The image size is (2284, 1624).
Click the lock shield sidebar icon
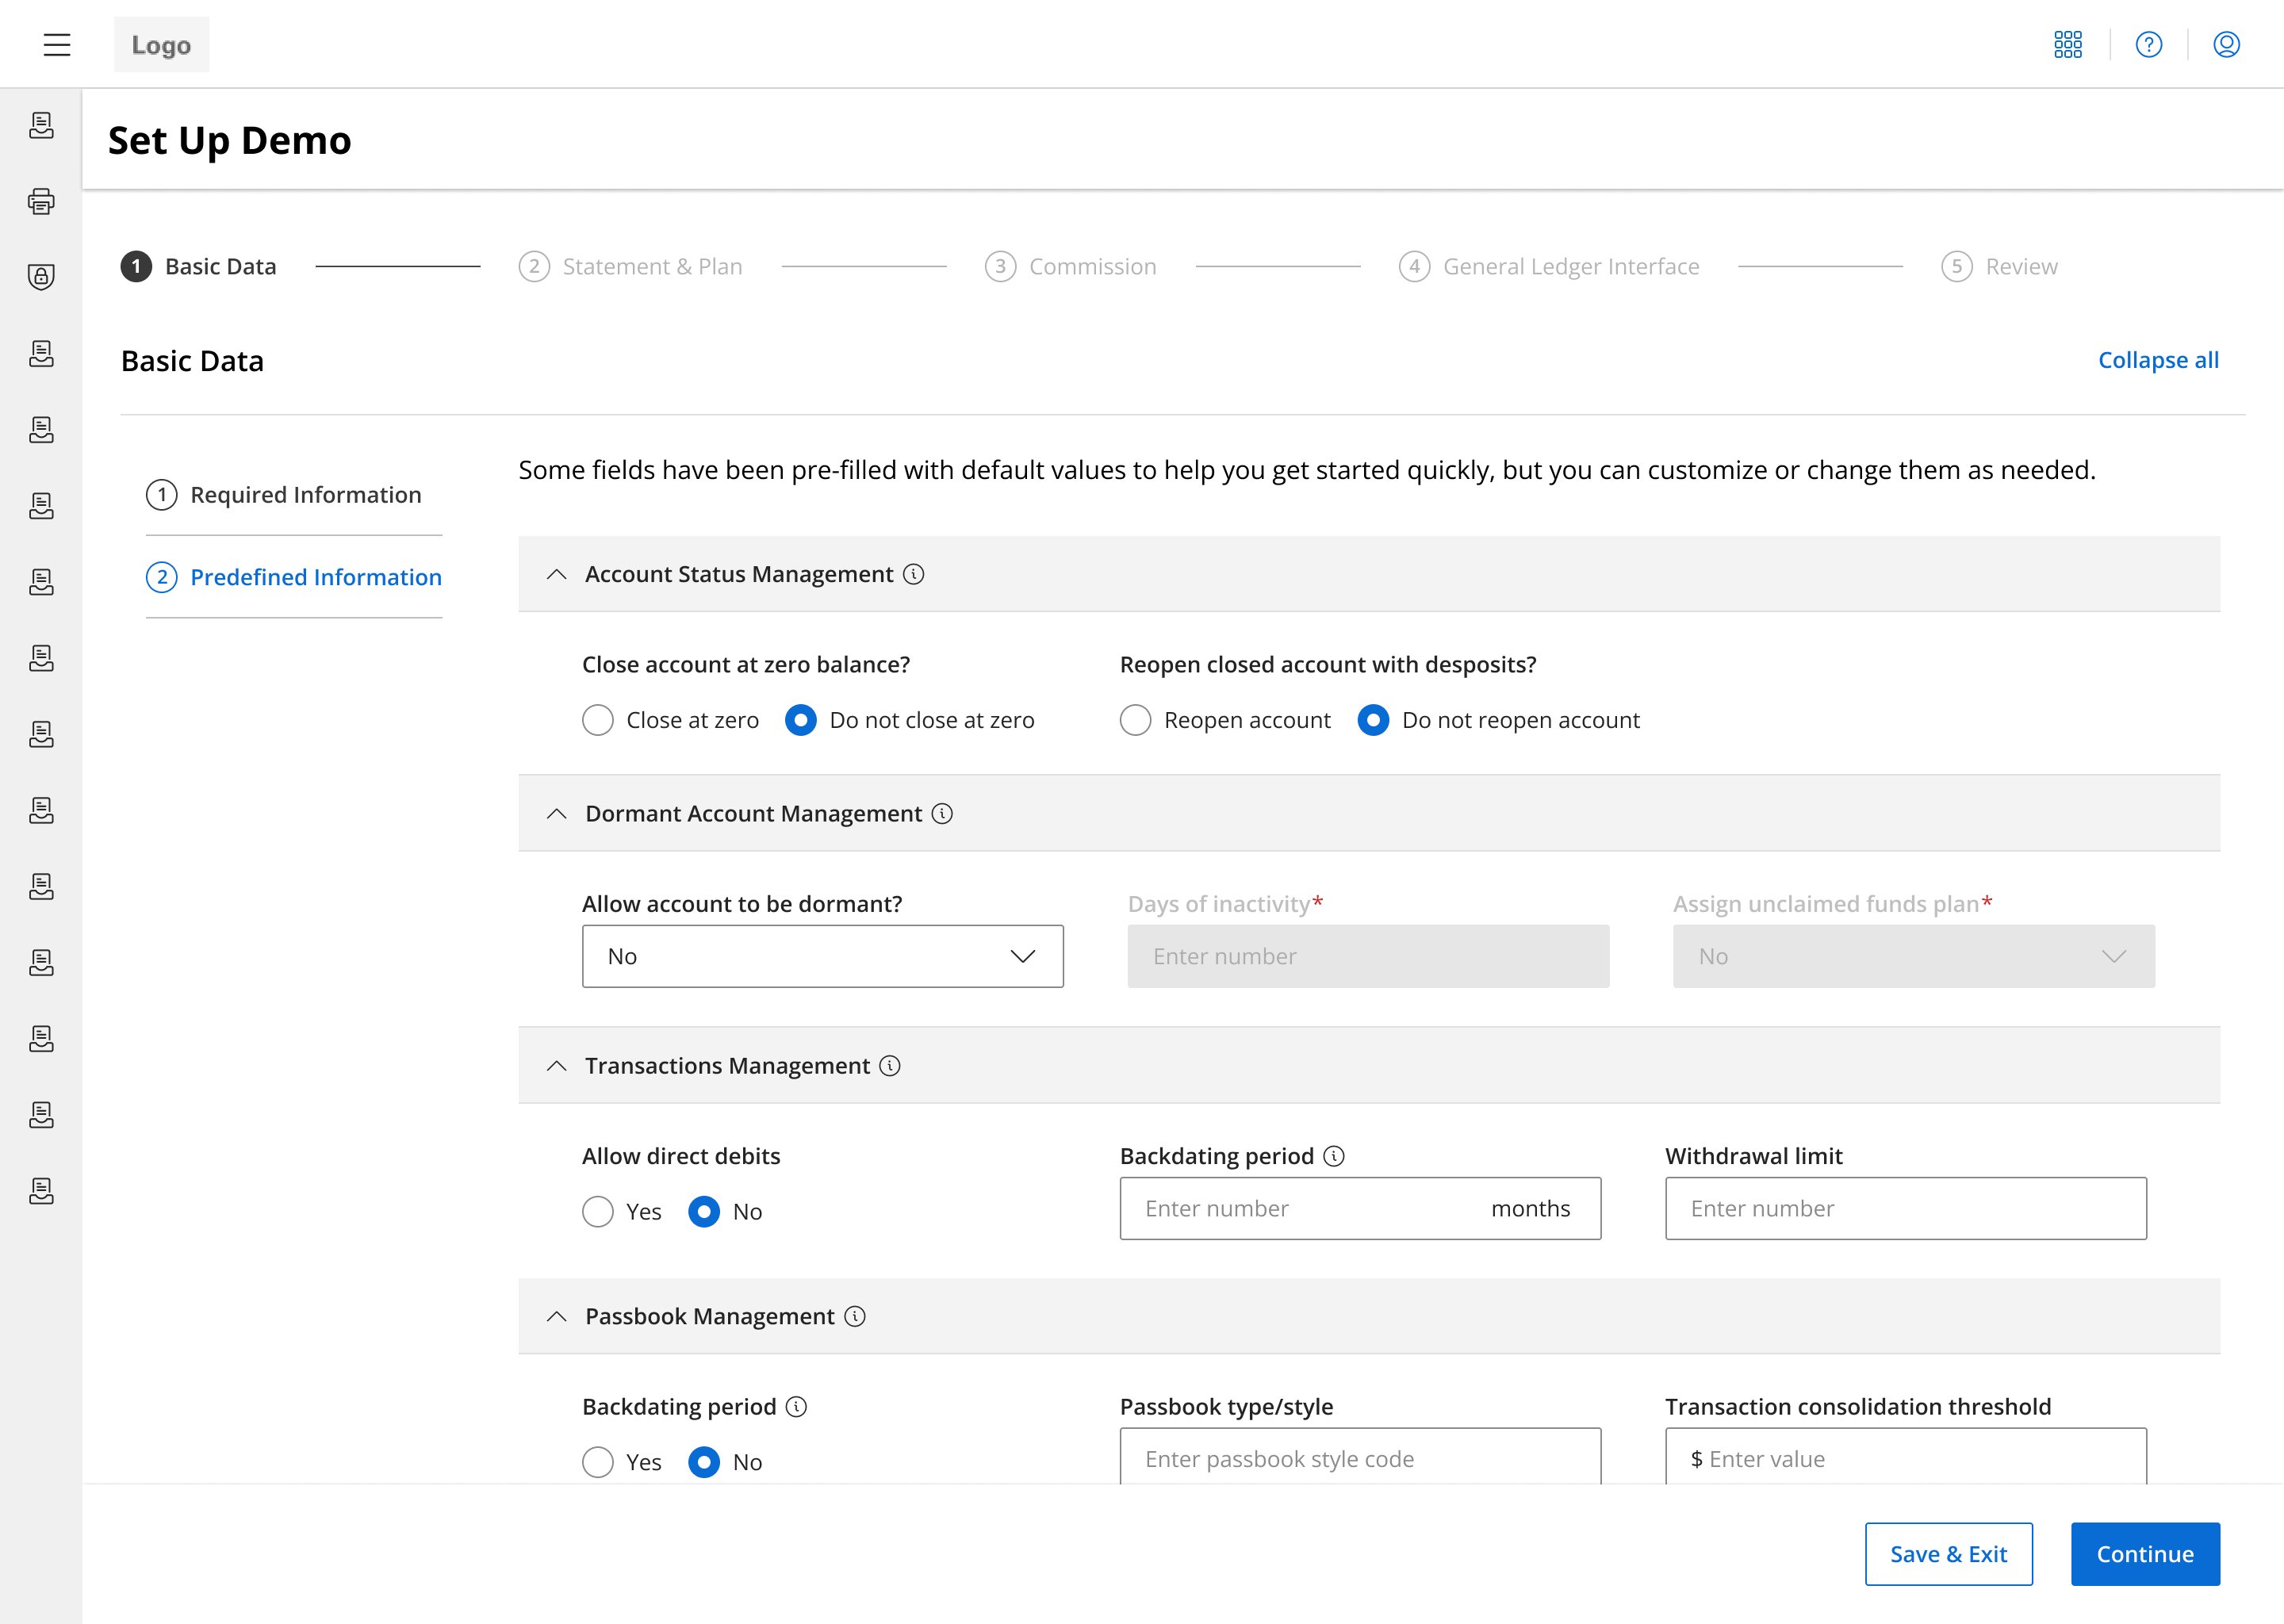click(41, 277)
